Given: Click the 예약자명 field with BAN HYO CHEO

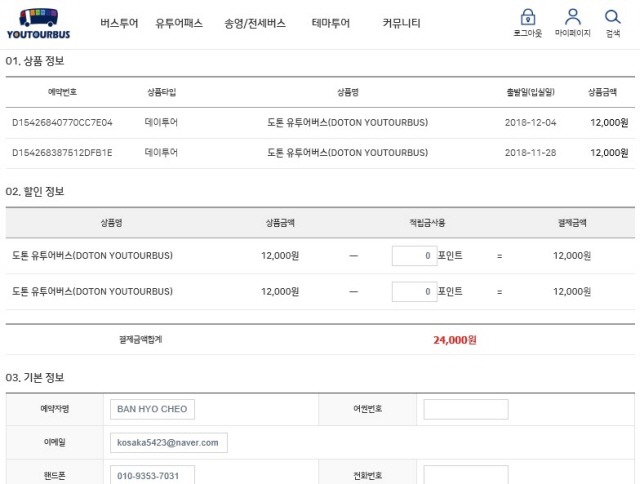Looking at the screenshot, I should point(152,409).
